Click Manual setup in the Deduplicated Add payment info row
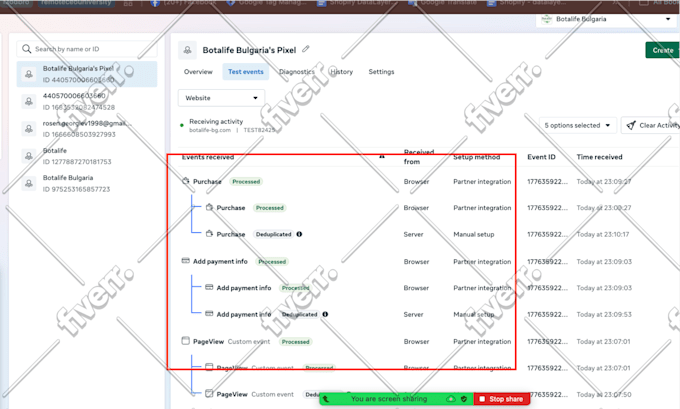 (474, 314)
